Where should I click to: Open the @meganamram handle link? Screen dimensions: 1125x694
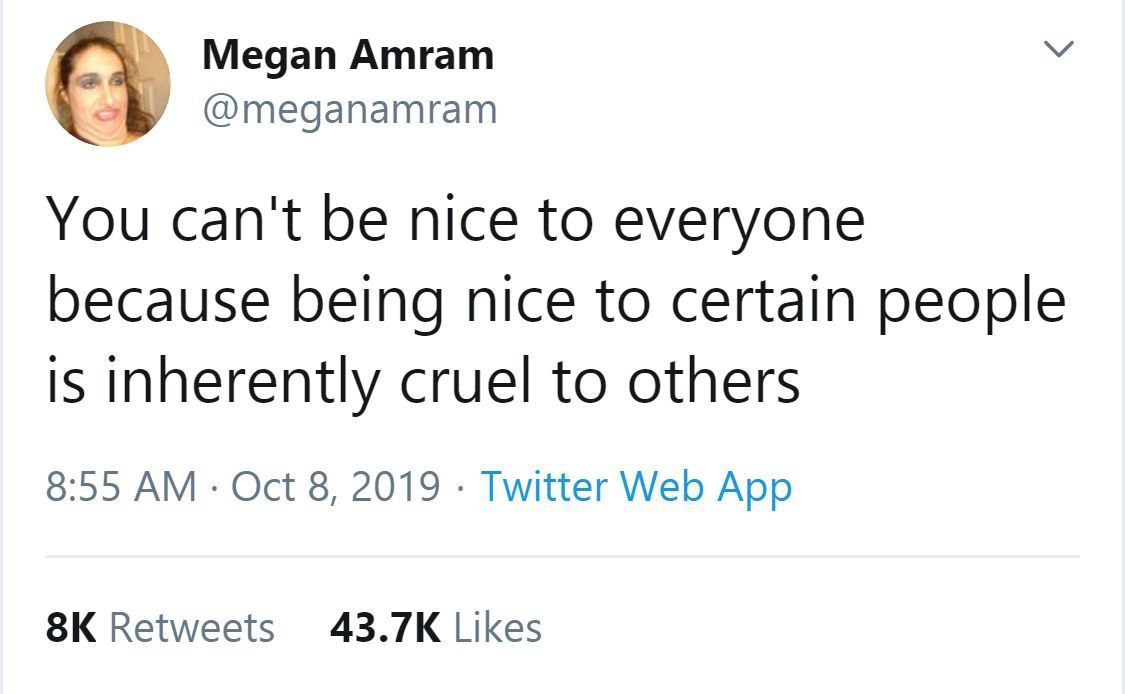pyautogui.click(x=349, y=108)
